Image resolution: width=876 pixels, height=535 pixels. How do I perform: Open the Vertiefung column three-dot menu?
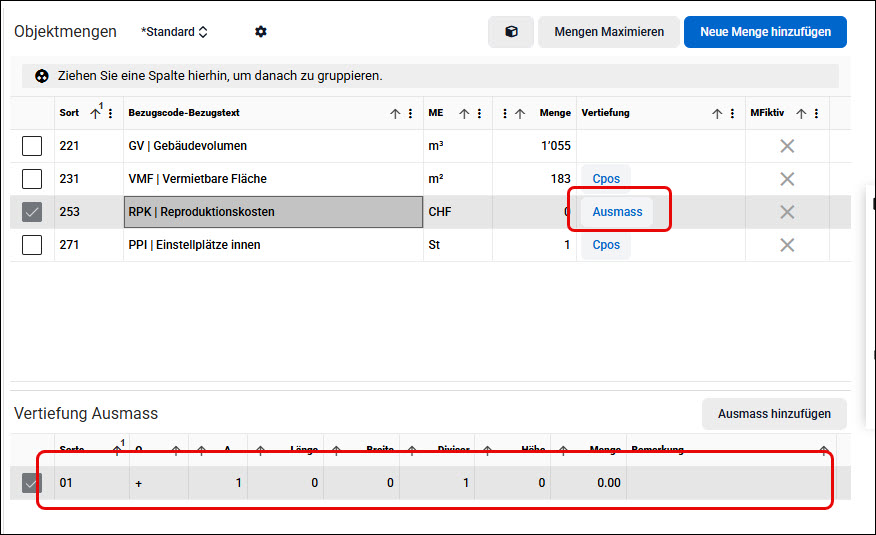tap(732, 113)
